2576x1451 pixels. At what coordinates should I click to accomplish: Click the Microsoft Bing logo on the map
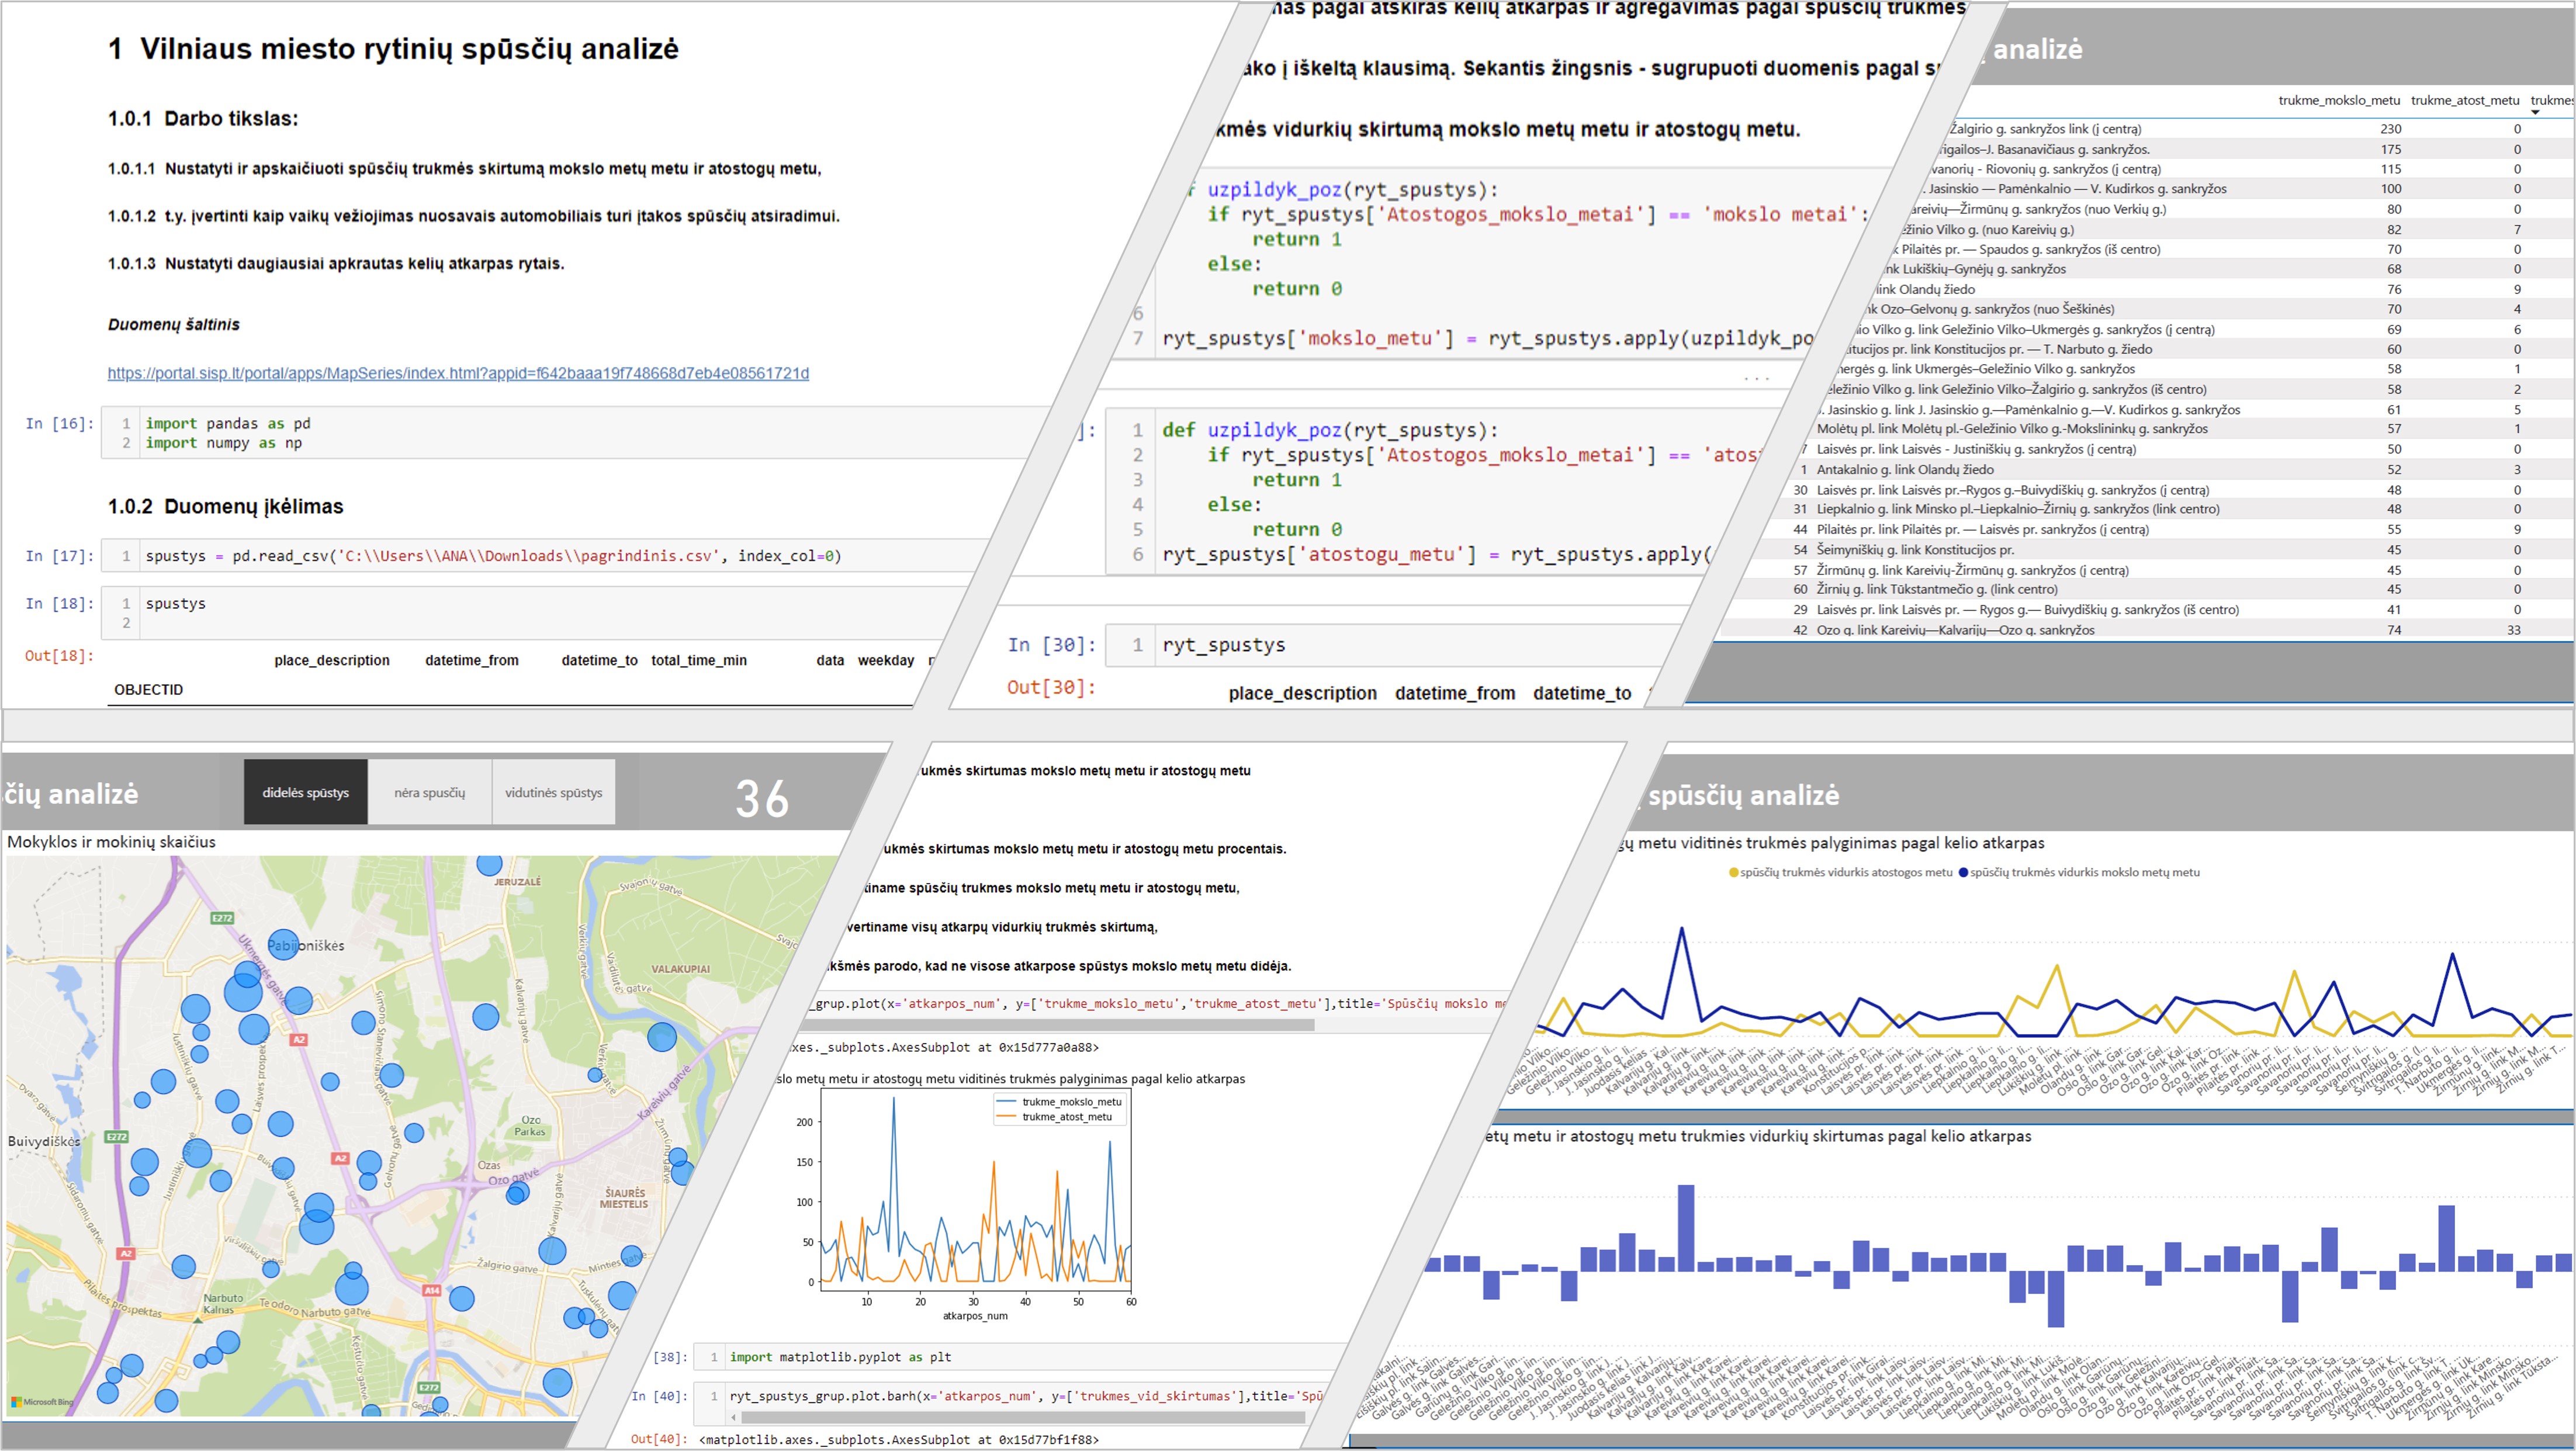point(43,1402)
